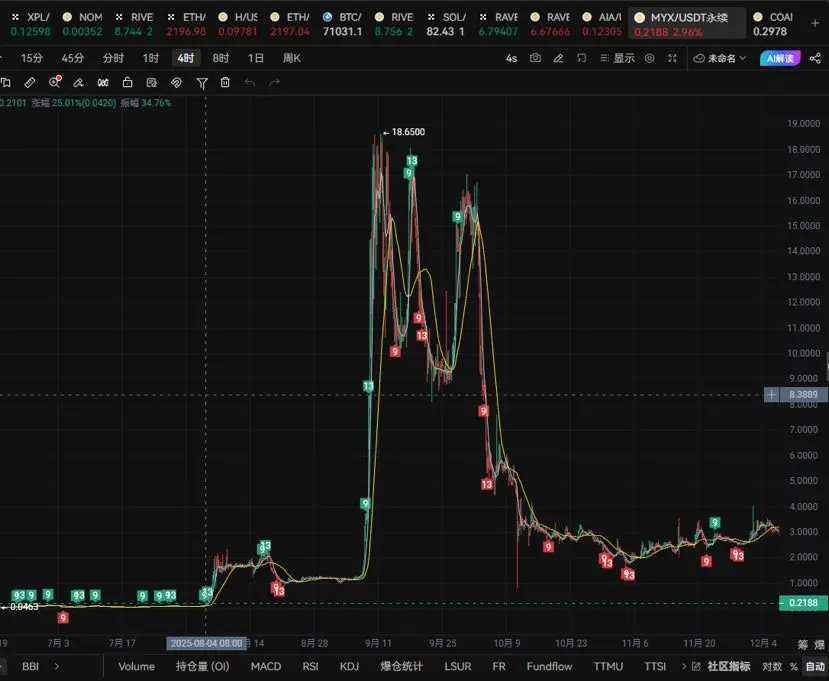Open the 未命名 layout dropdown
Image resolution: width=829 pixels, height=681 pixels.
click(x=720, y=58)
